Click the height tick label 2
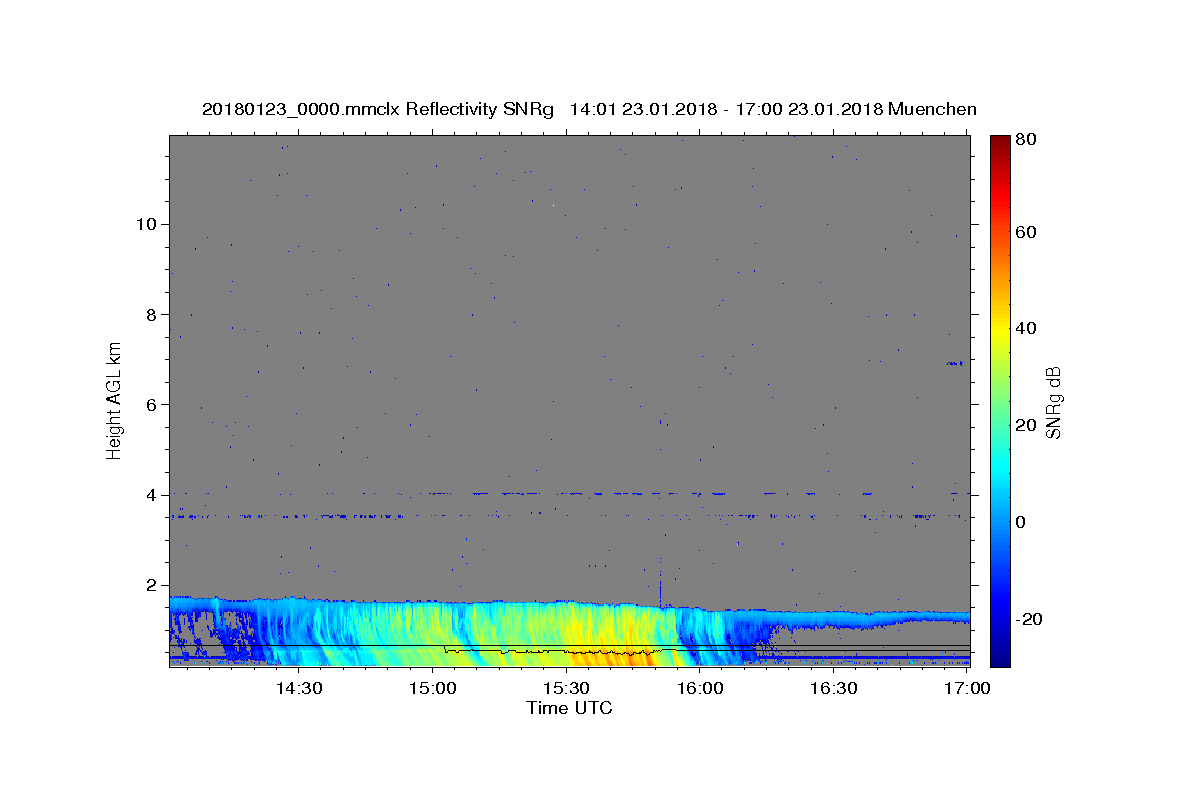The image size is (1200, 800). click(153, 586)
